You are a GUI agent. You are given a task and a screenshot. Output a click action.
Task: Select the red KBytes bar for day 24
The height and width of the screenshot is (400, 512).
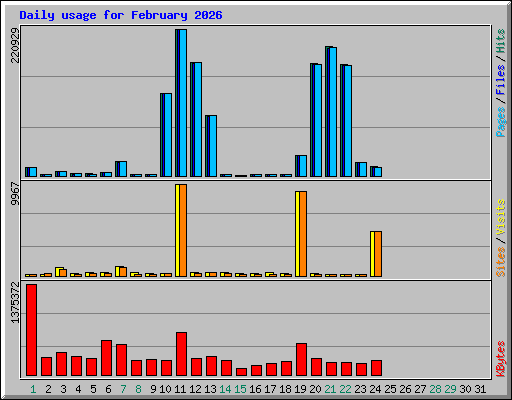[x=376, y=368]
